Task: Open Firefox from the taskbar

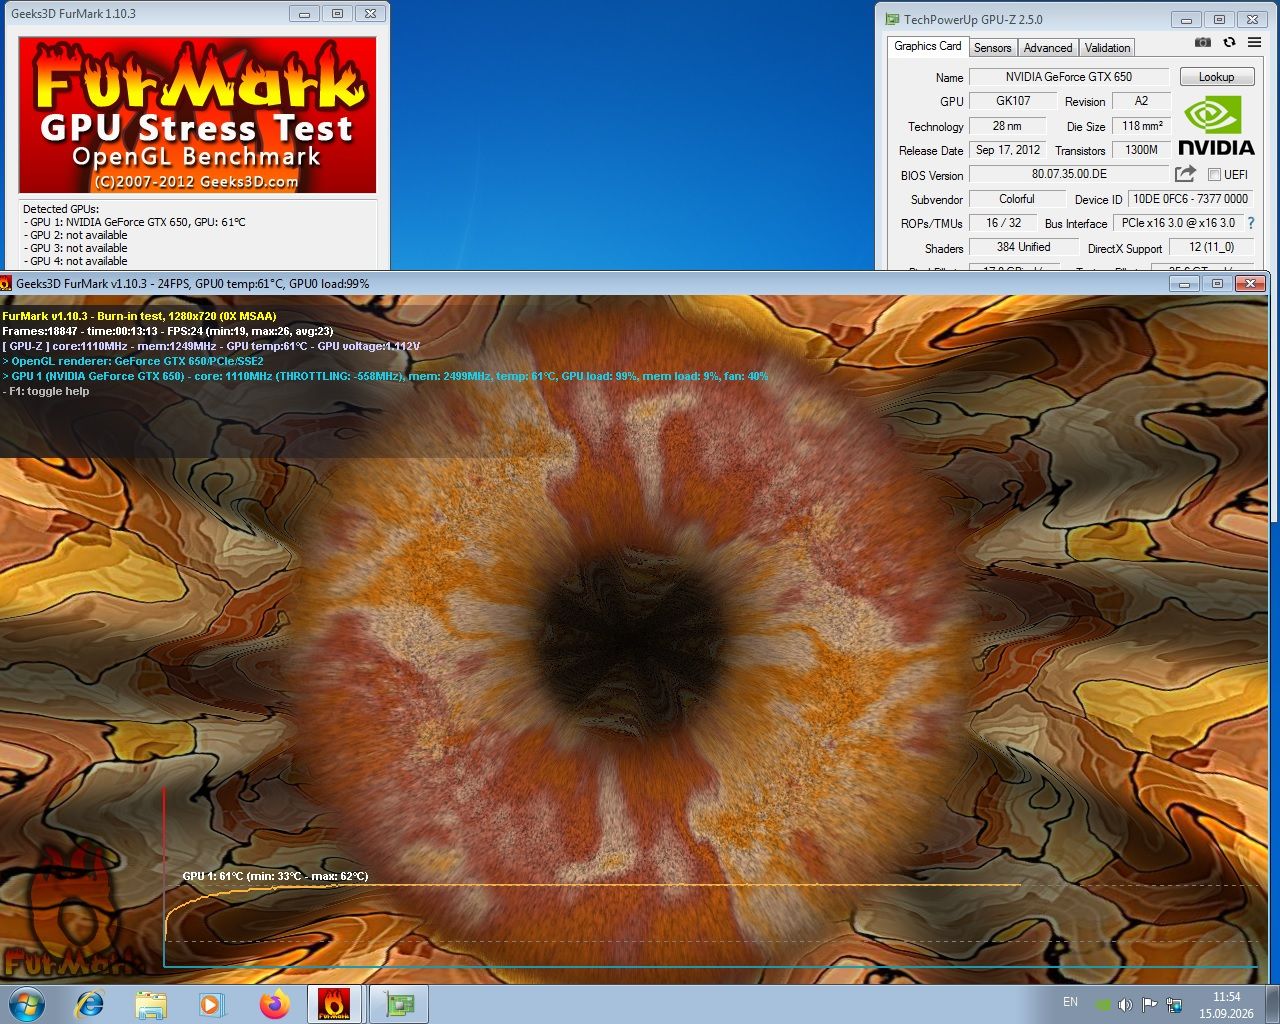Action: (x=274, y=1004)
